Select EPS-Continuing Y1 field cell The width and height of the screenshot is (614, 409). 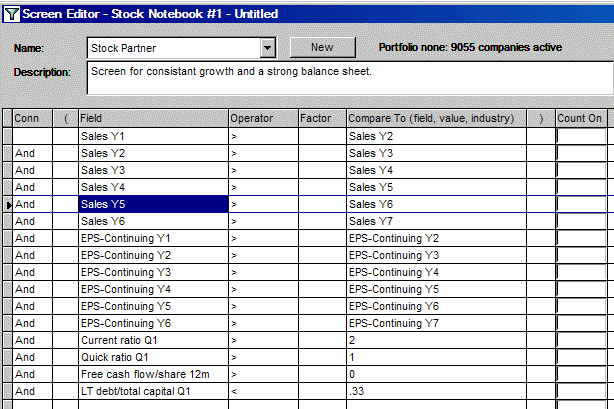(153, 238)
